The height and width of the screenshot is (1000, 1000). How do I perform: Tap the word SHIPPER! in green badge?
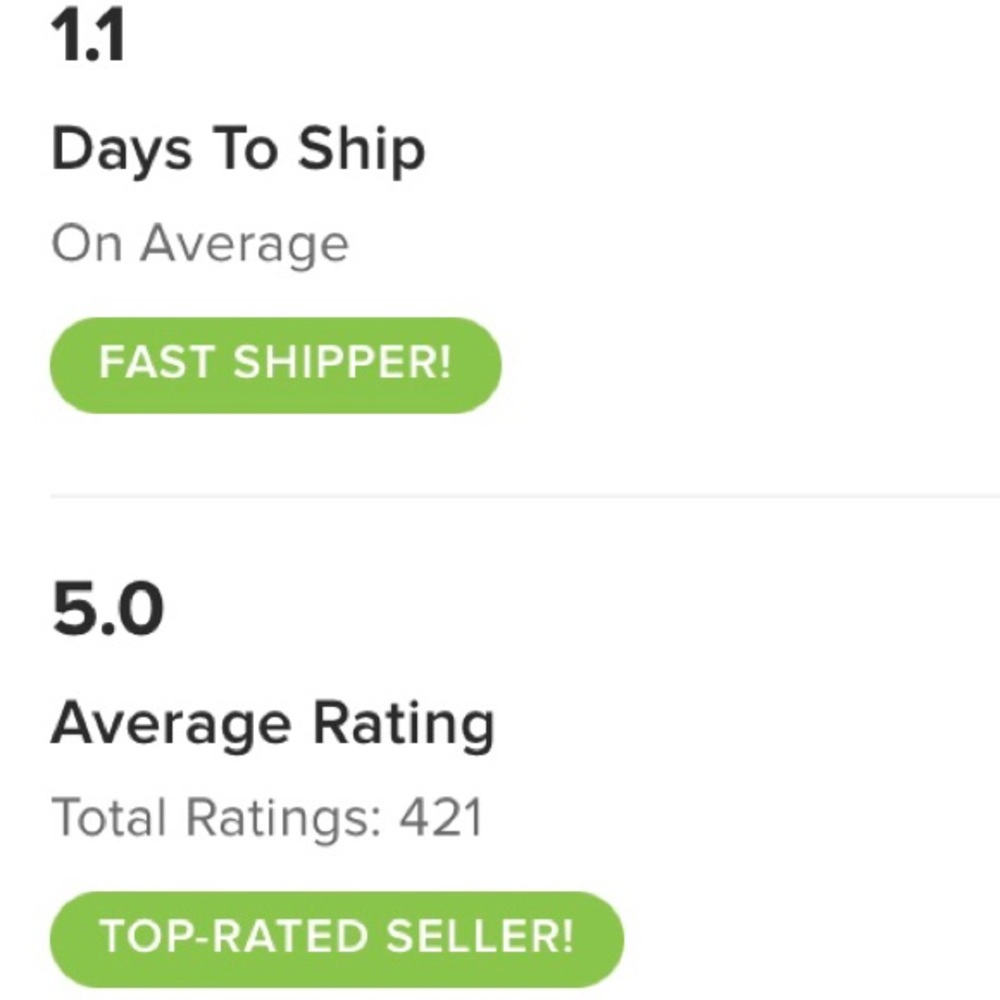pos(343,364)
